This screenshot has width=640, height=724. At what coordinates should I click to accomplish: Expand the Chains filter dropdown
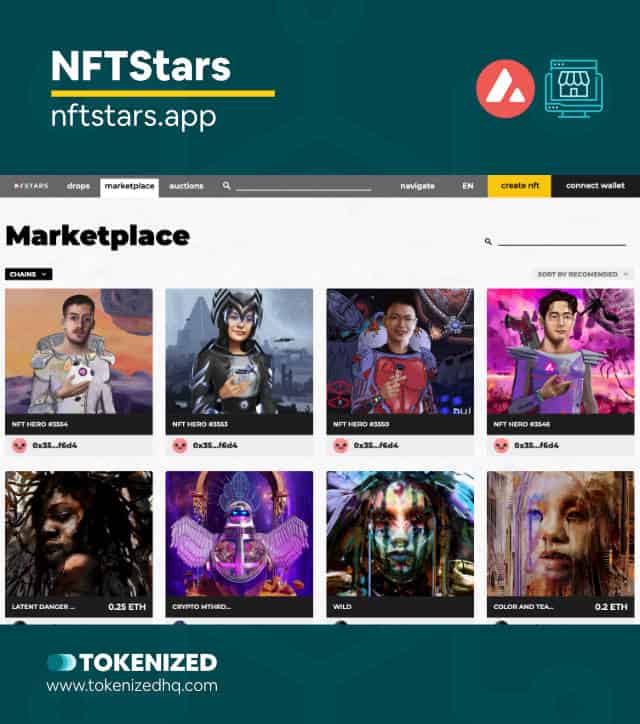pos(29,274)
